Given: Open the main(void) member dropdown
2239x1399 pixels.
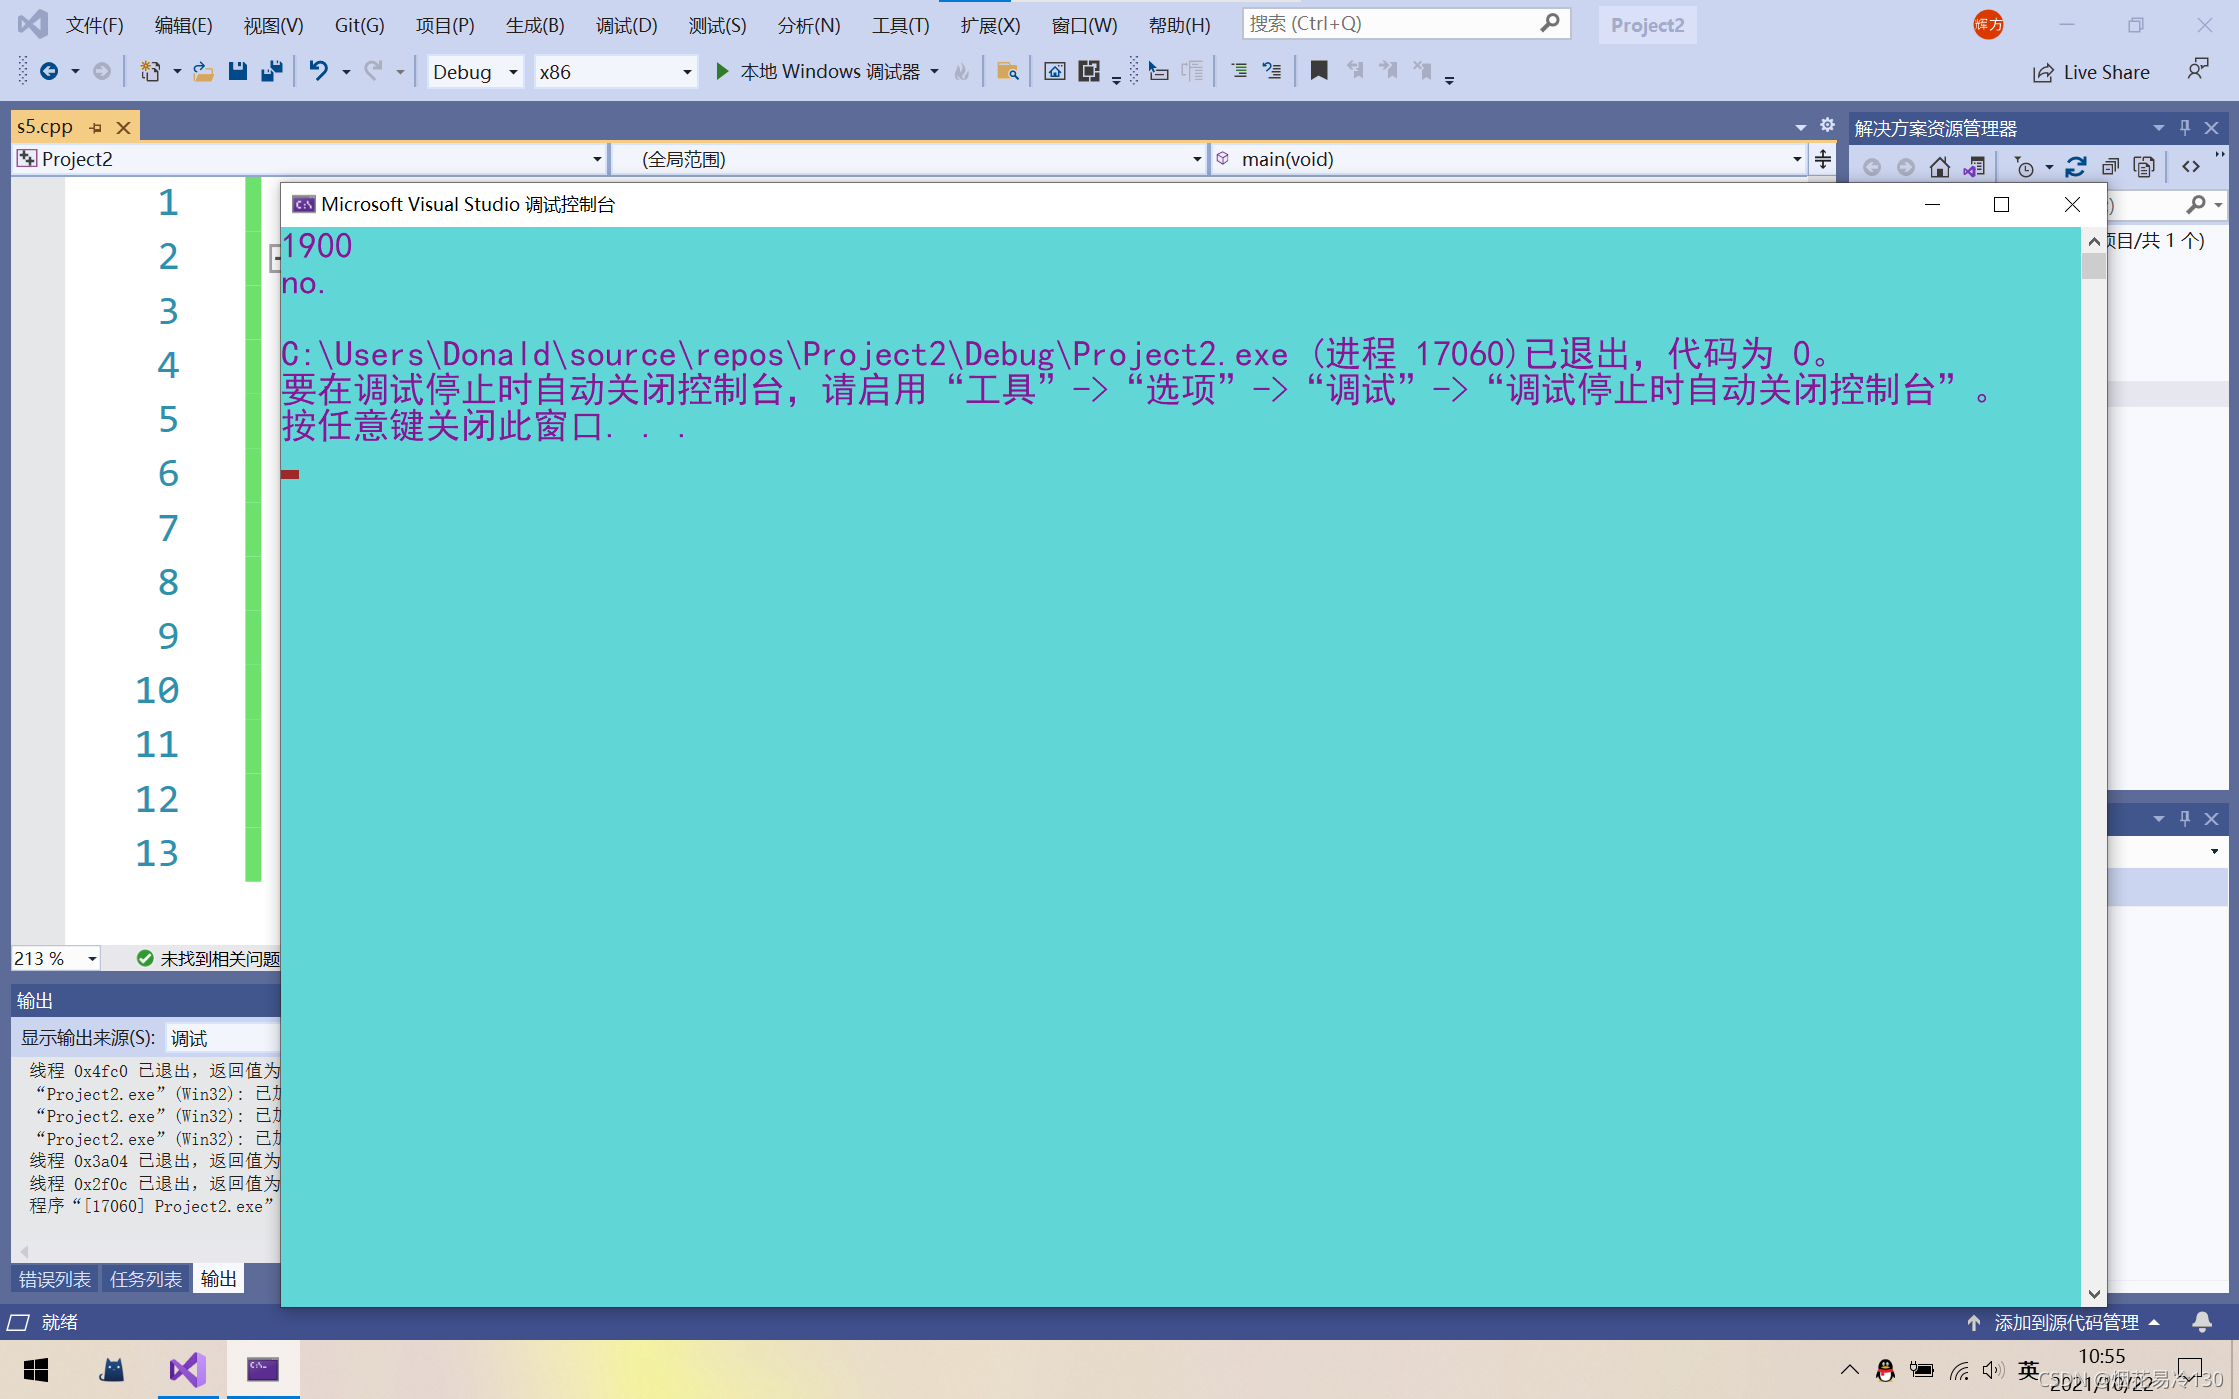Looking at the screenshot, I should click(1509, 159).
